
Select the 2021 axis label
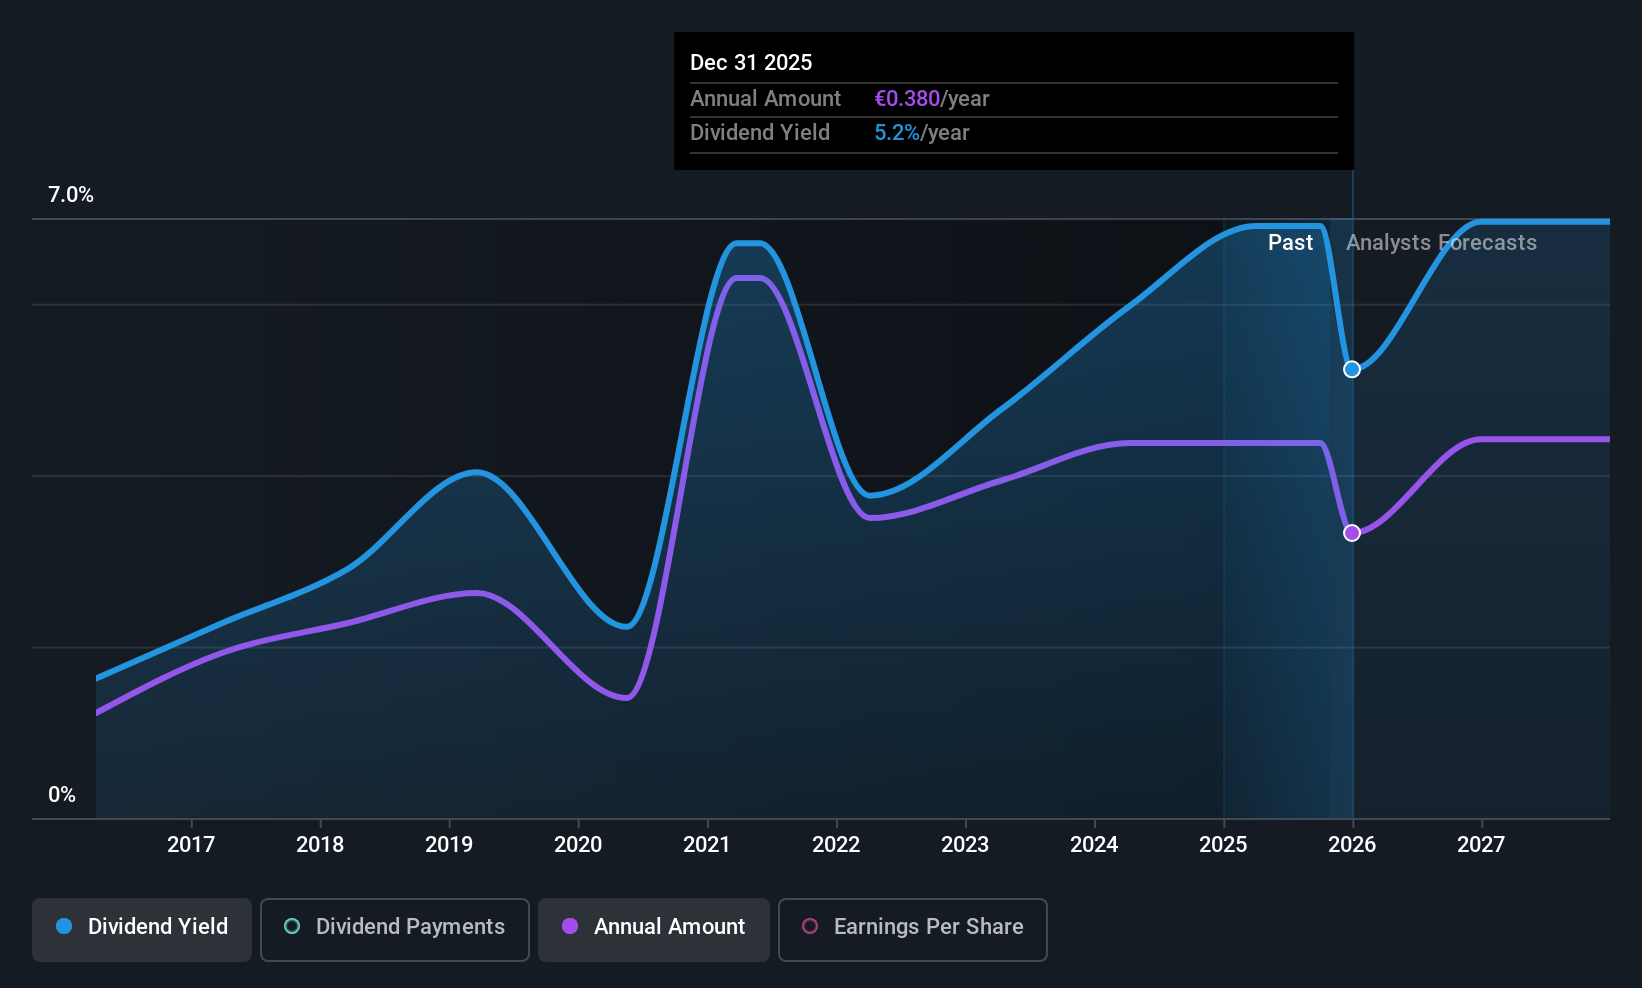[x=707, y=844]
